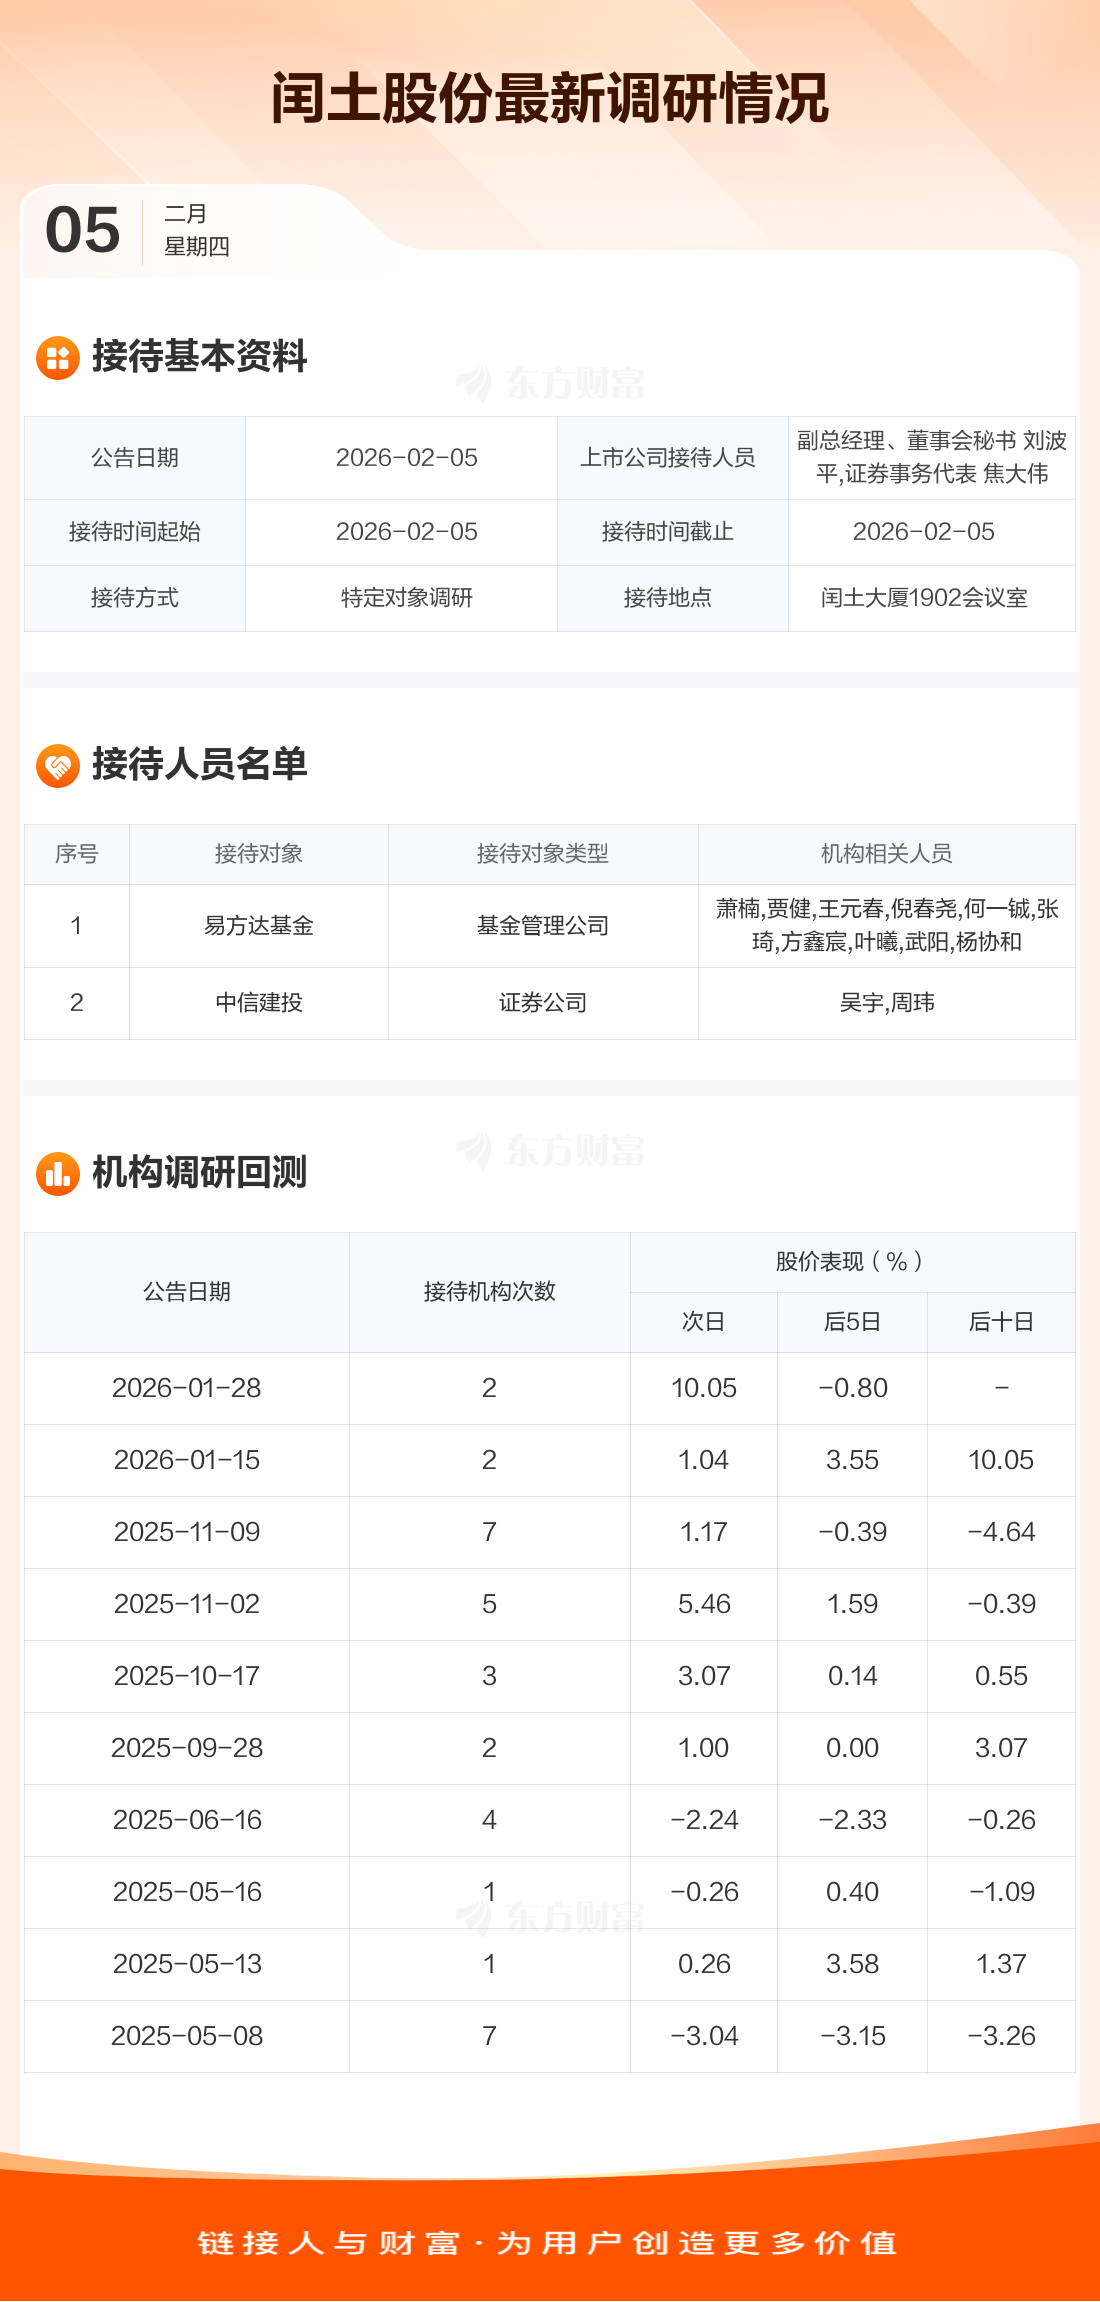
Task: Click the 2025-10-17 date row
Action: coord(550,1676)
